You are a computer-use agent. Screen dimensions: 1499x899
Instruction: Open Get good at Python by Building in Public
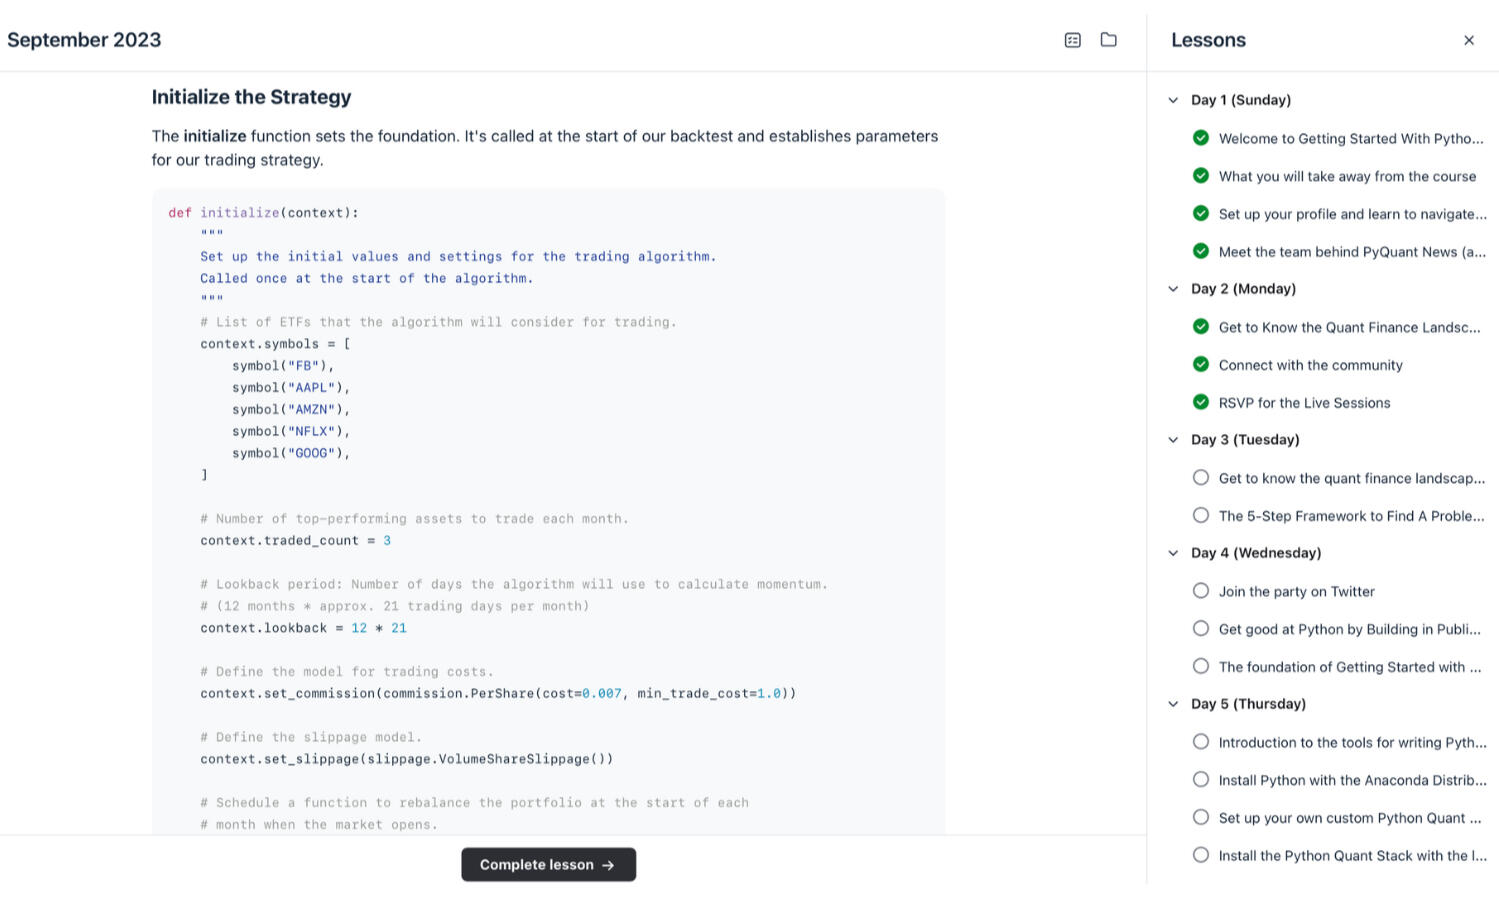pos(1348,628)
